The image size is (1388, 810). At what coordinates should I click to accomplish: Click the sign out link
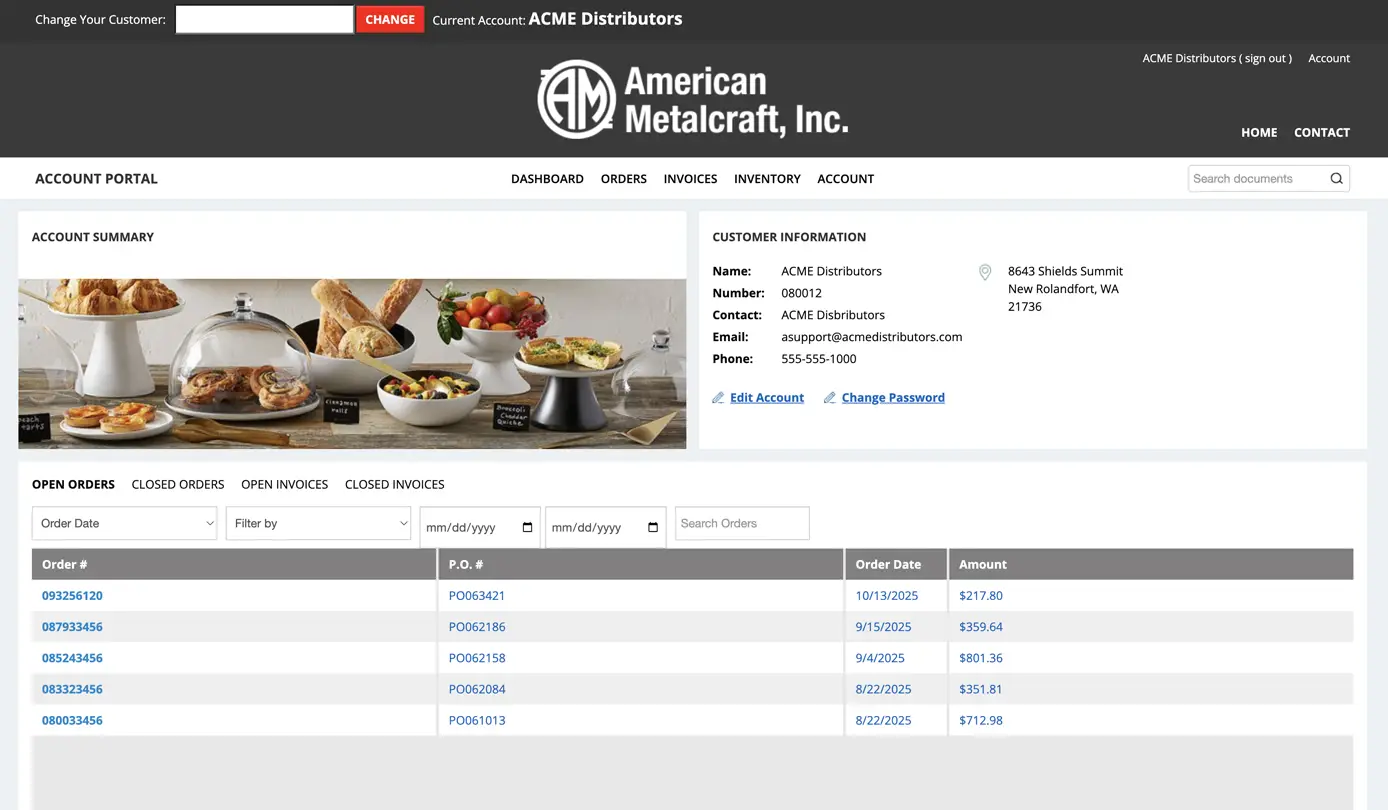point(1265,58)
